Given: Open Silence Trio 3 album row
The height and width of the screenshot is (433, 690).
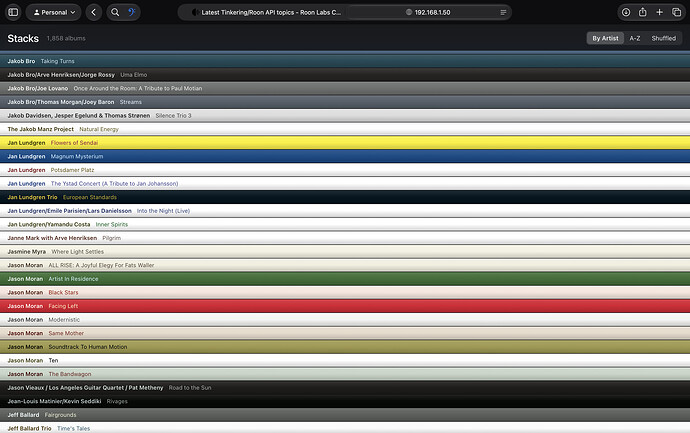Looking at the screenshot, I should coord(345,116).
